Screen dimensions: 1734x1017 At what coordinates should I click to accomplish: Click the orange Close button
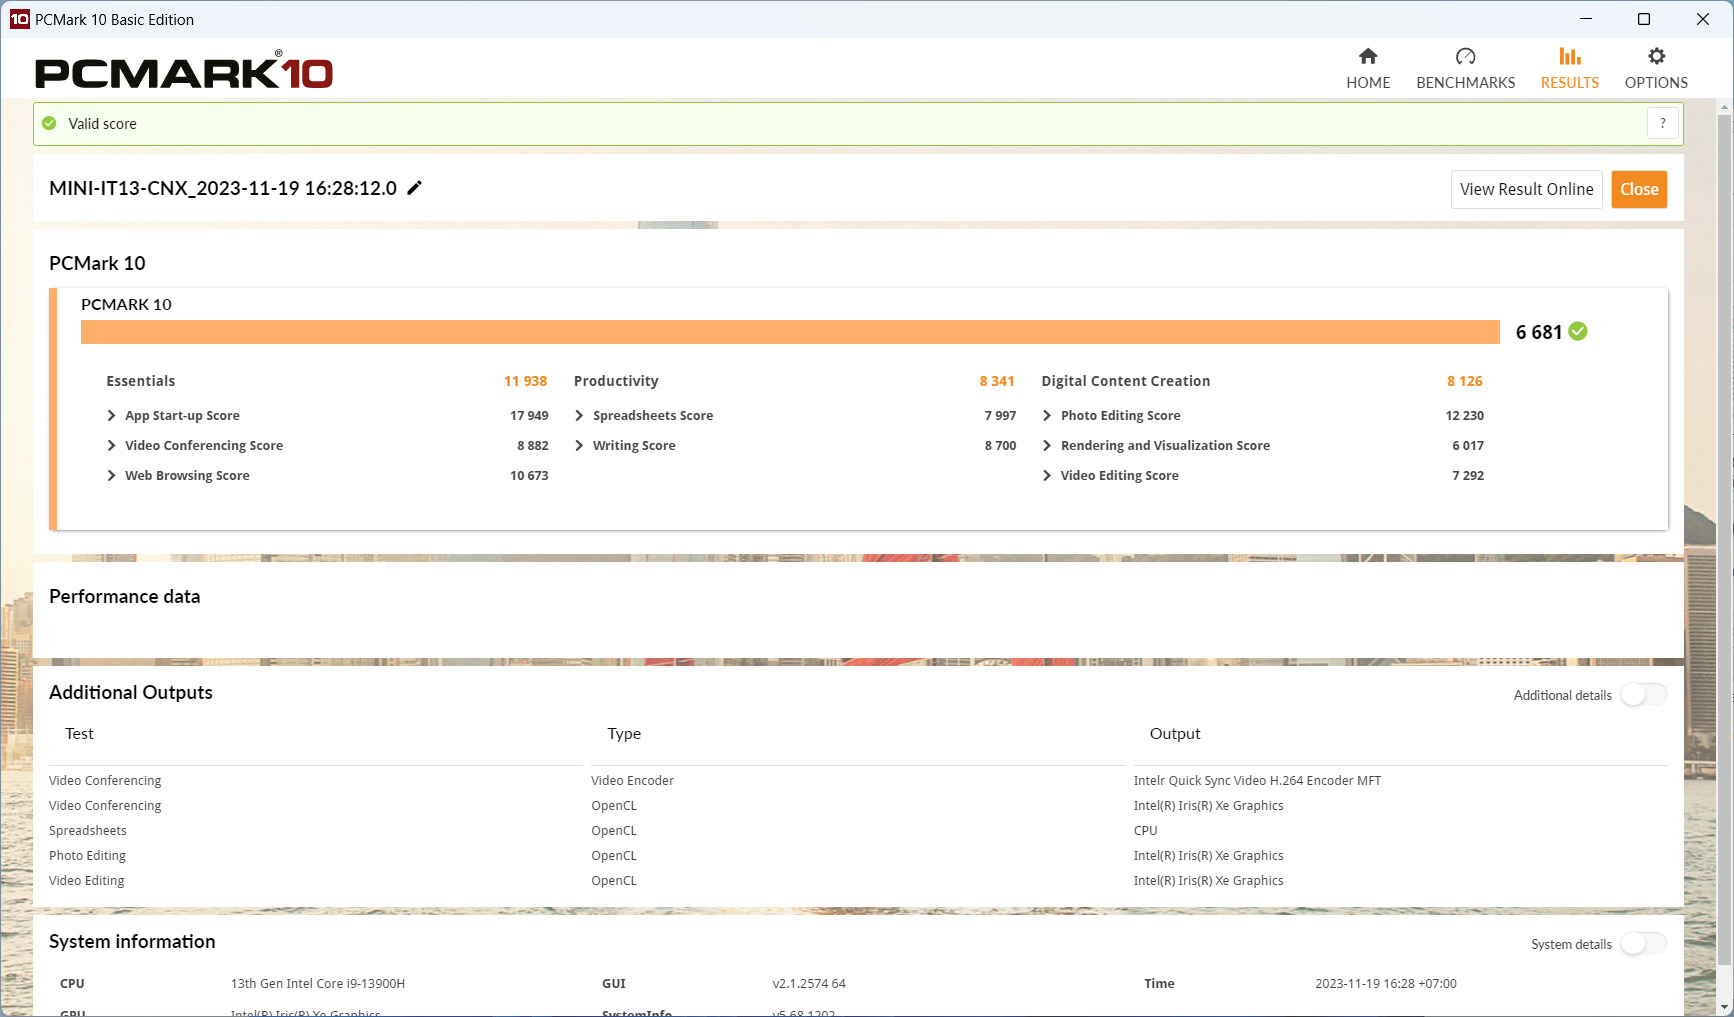[1639, 189]
